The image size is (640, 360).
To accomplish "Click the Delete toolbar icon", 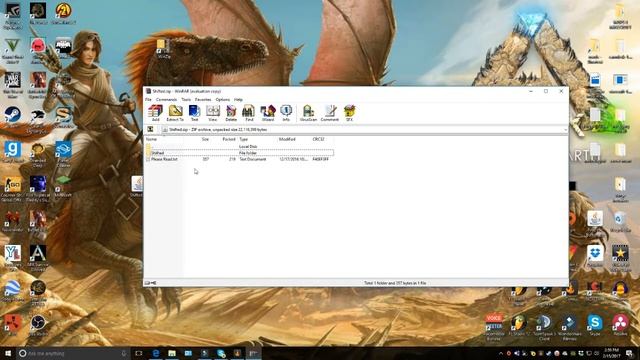I will (231, 113).
